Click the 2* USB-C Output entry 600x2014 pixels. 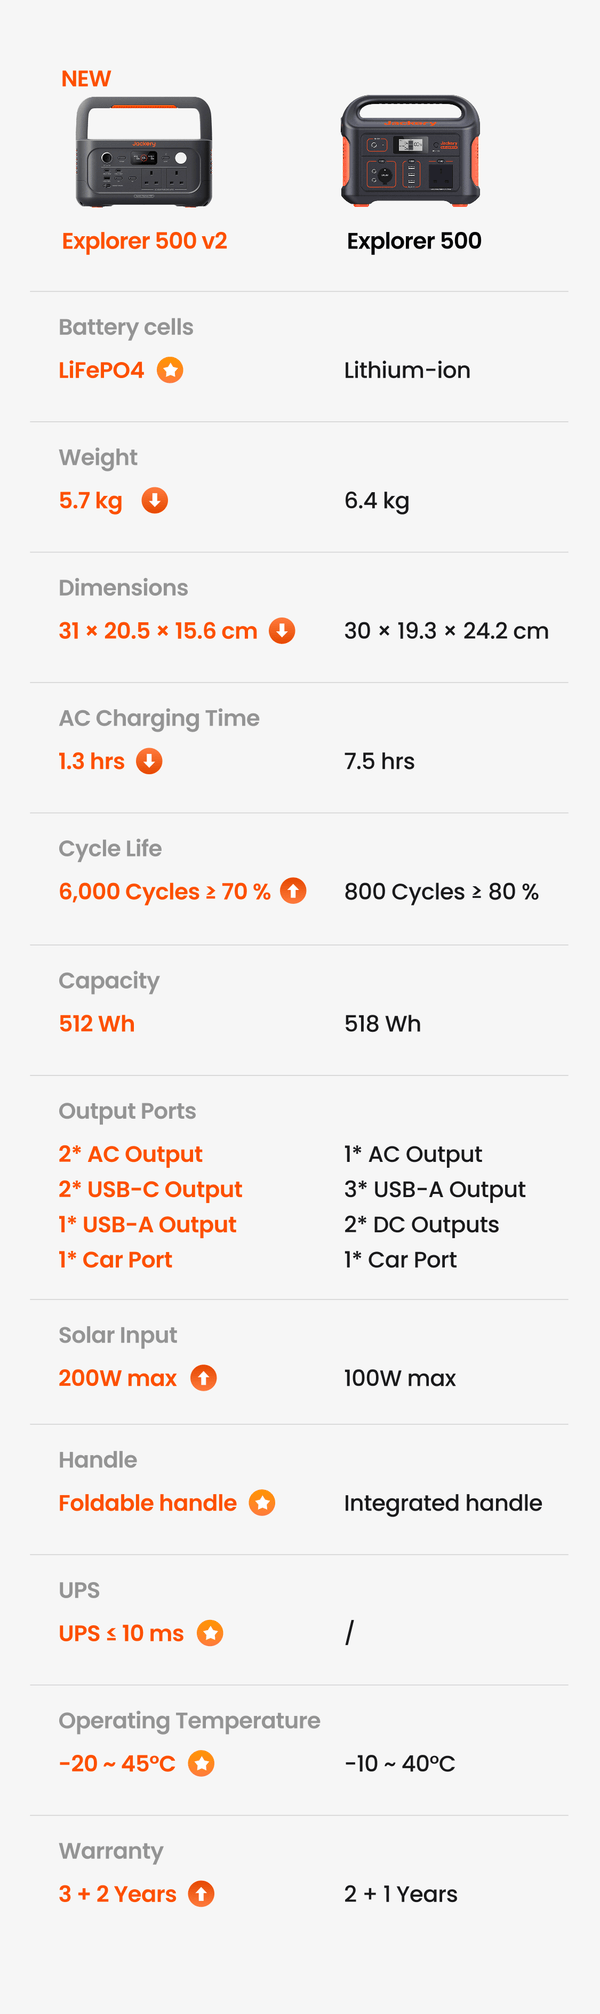pos(150,1189)
